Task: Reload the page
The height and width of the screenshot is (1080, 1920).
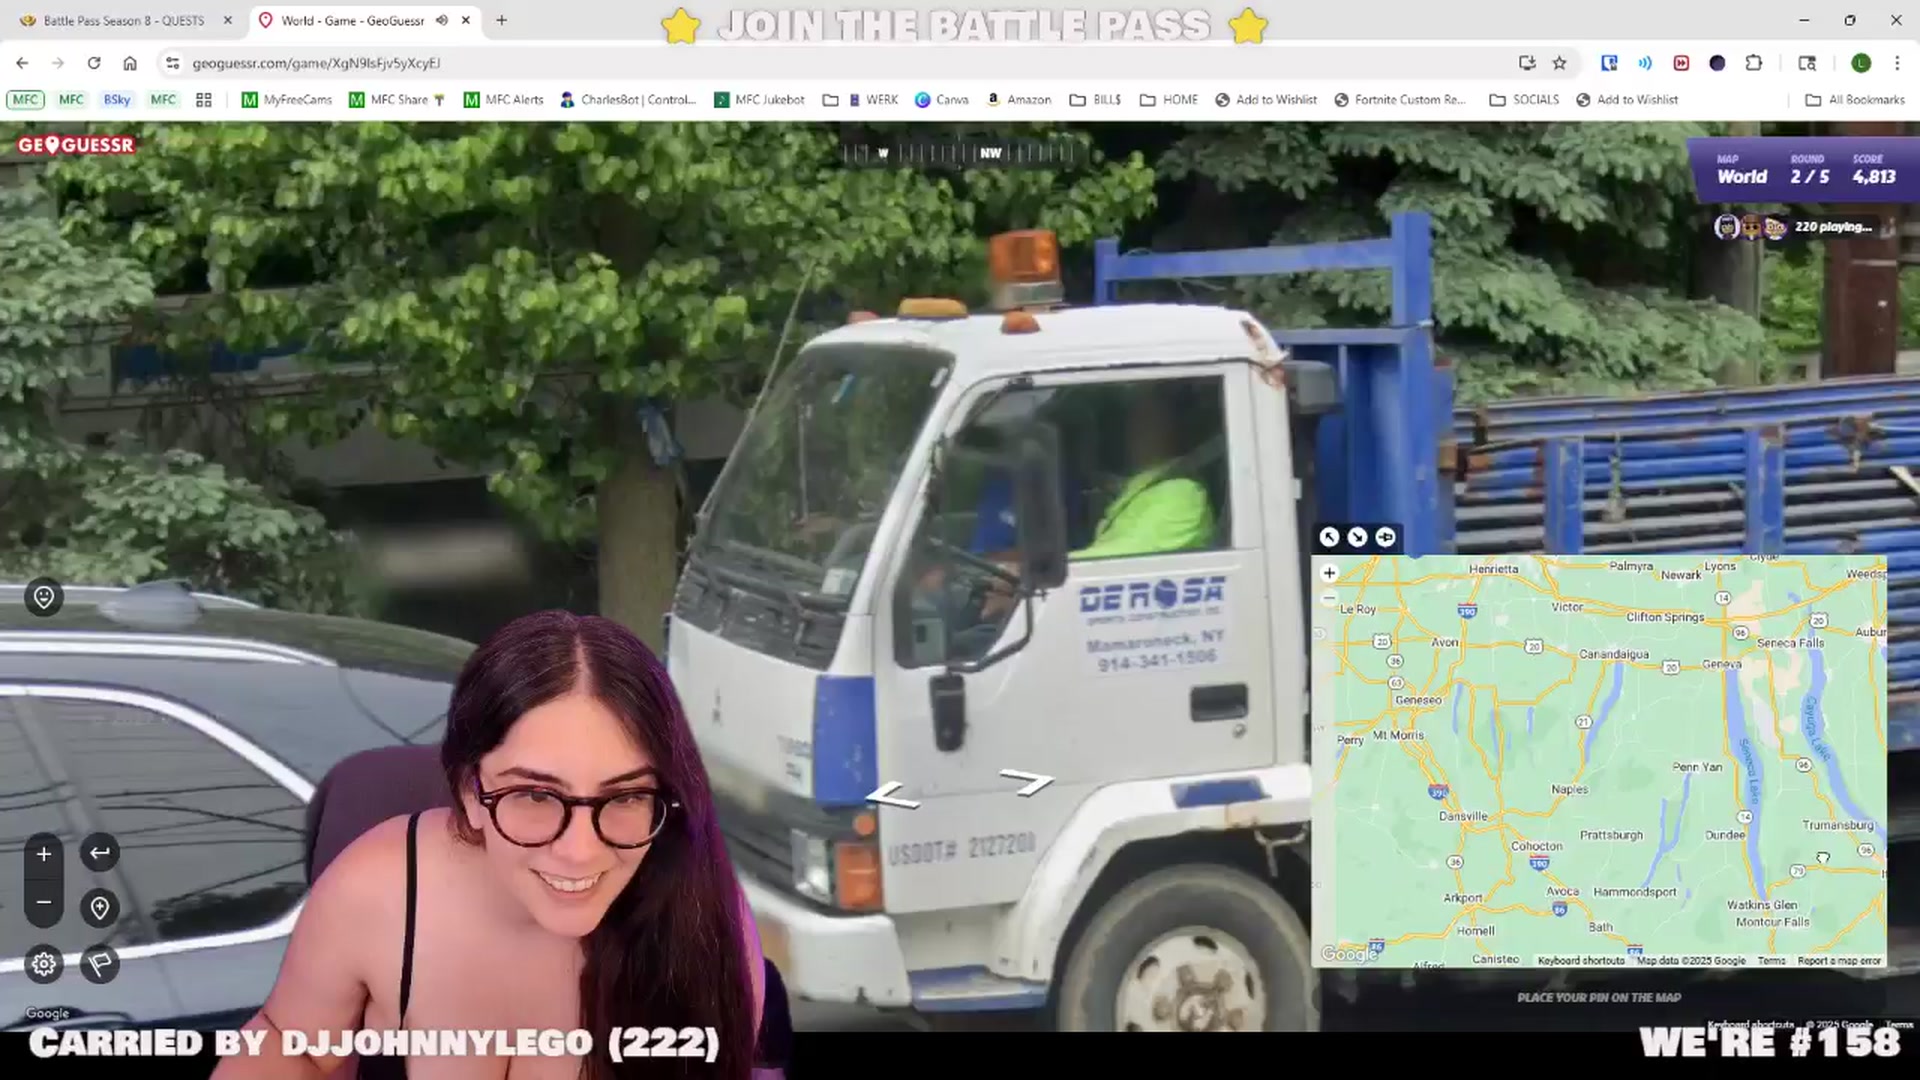Action: point(94,63)
